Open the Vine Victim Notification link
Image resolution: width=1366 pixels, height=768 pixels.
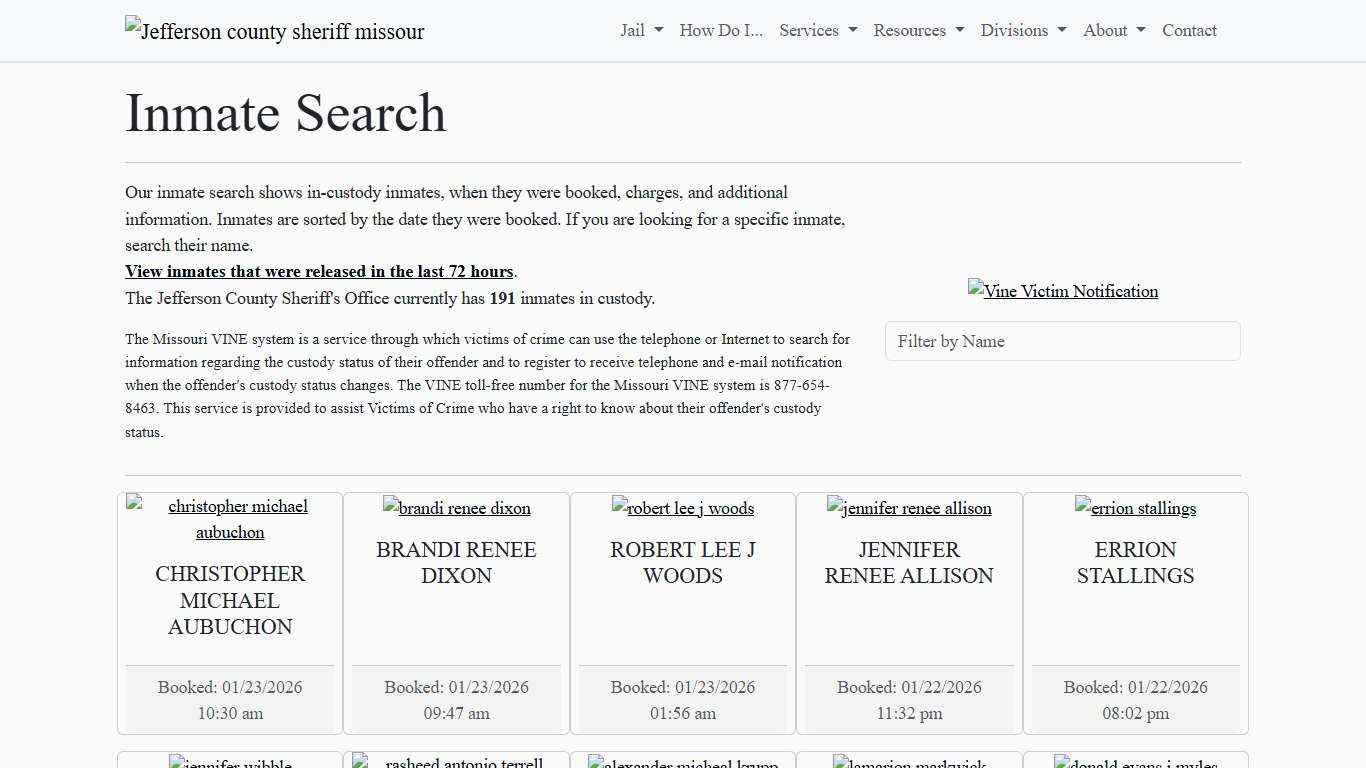pos(1062,291)
